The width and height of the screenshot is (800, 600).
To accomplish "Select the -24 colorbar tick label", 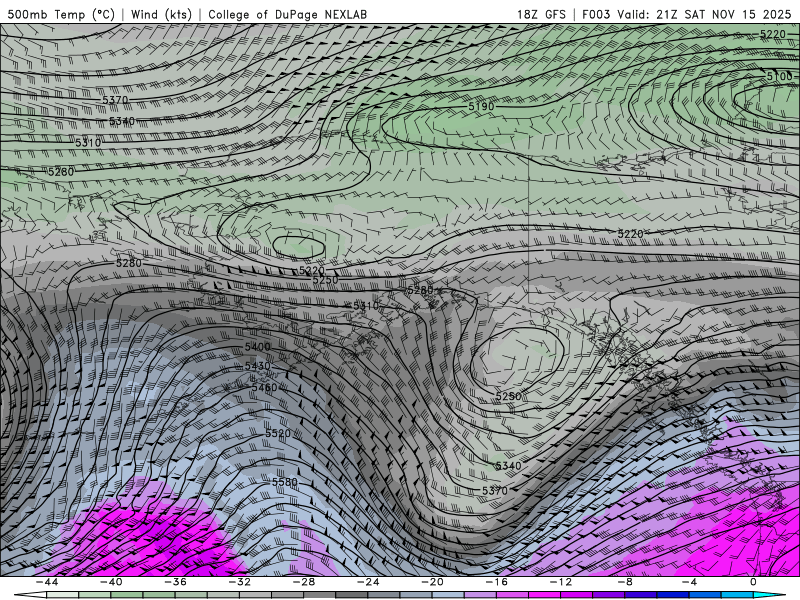I will point(368,582).
